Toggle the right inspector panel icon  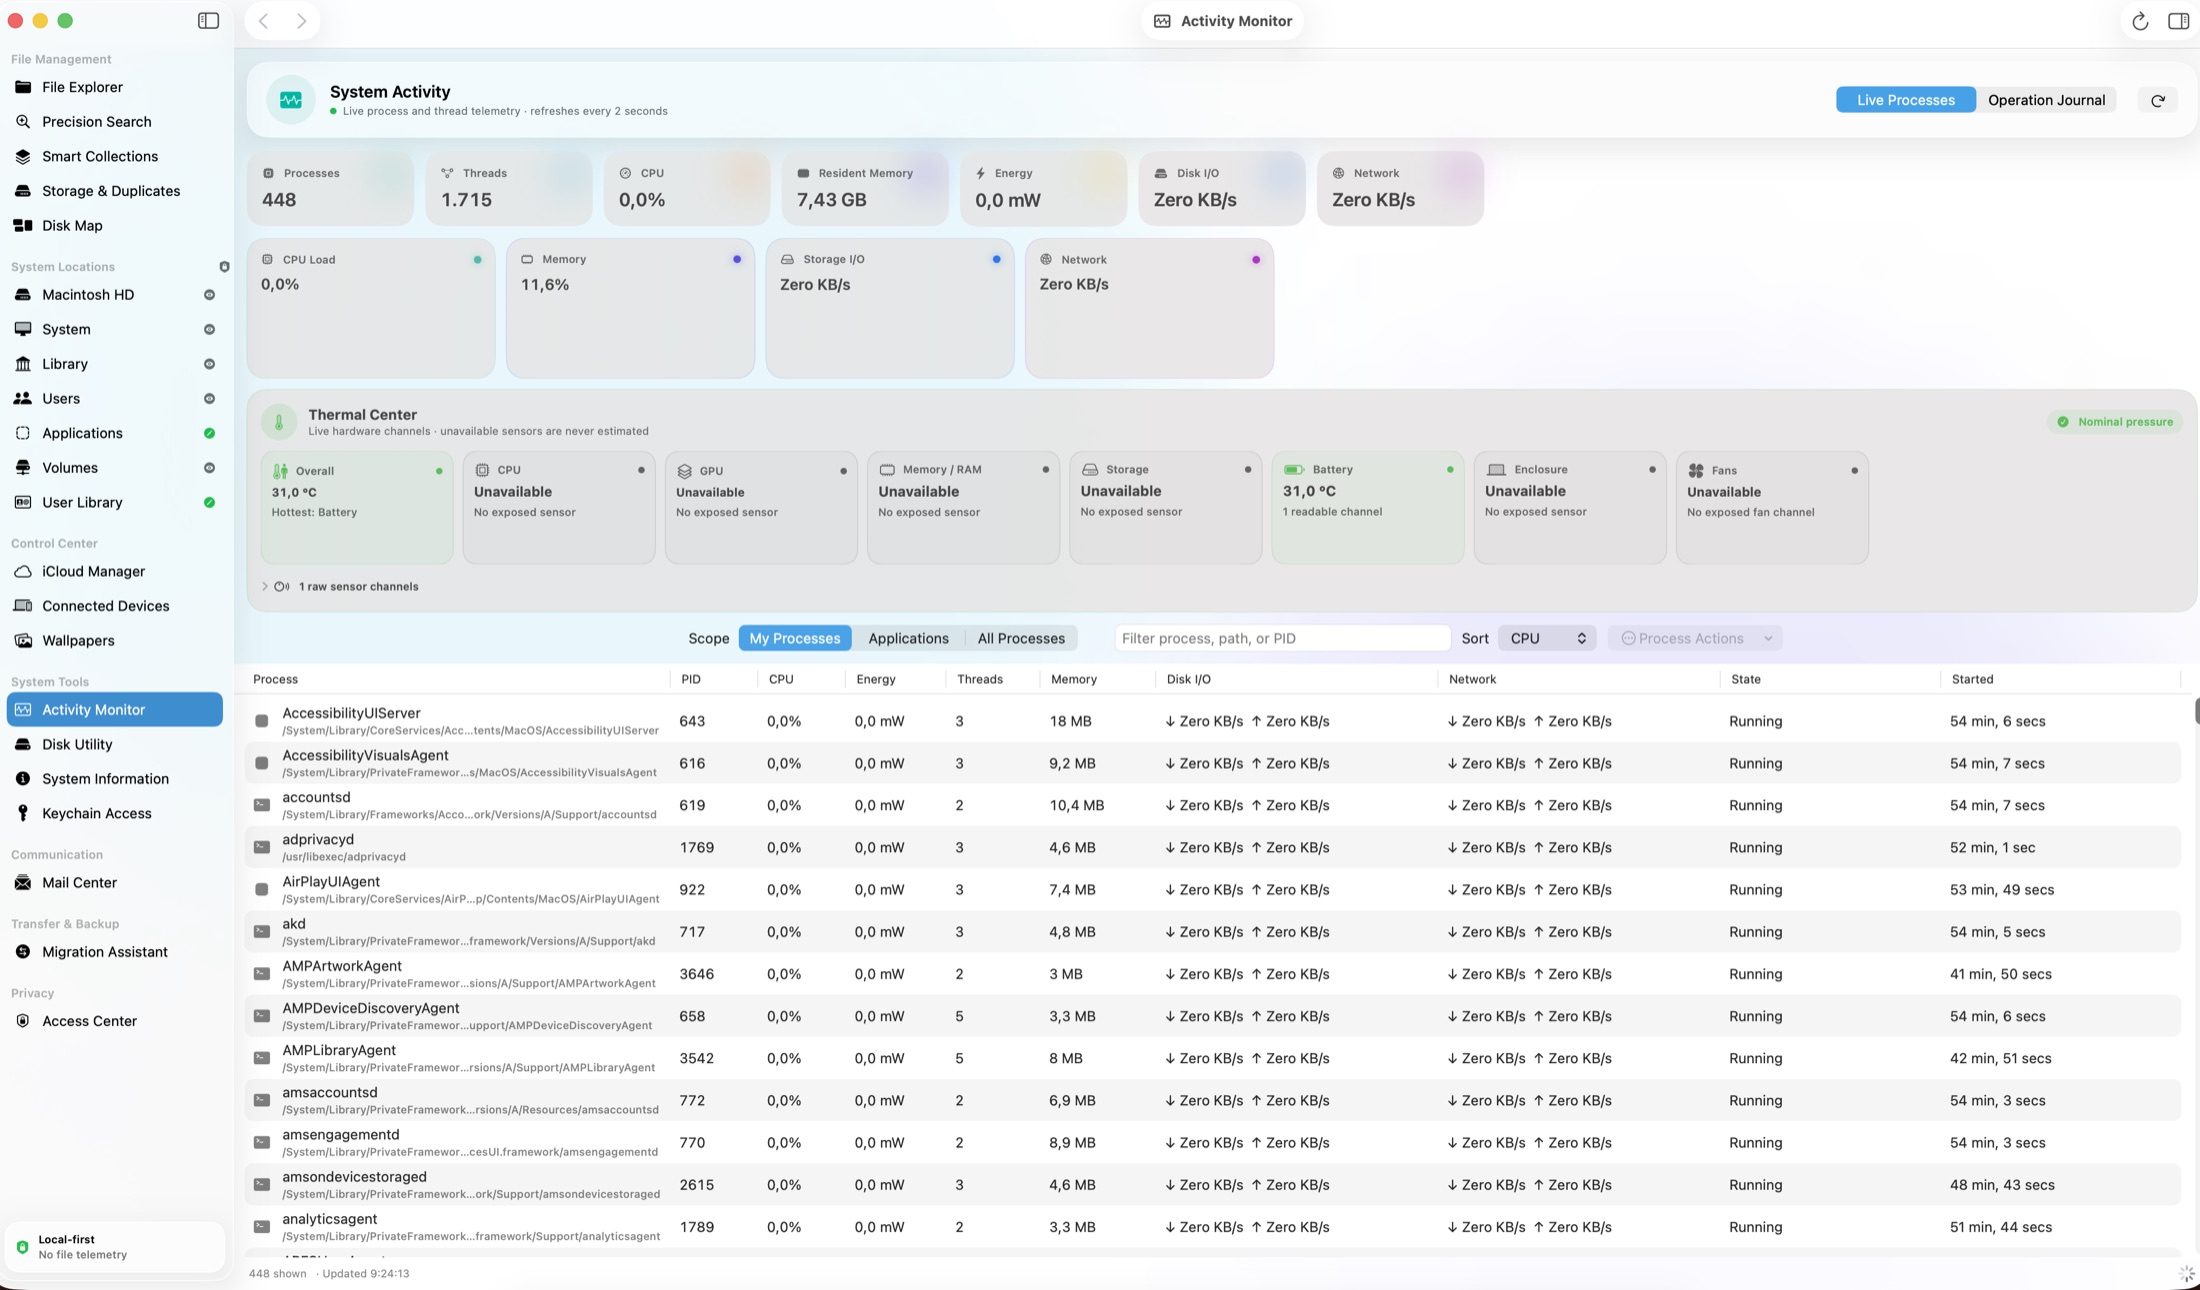(2178, 21)
